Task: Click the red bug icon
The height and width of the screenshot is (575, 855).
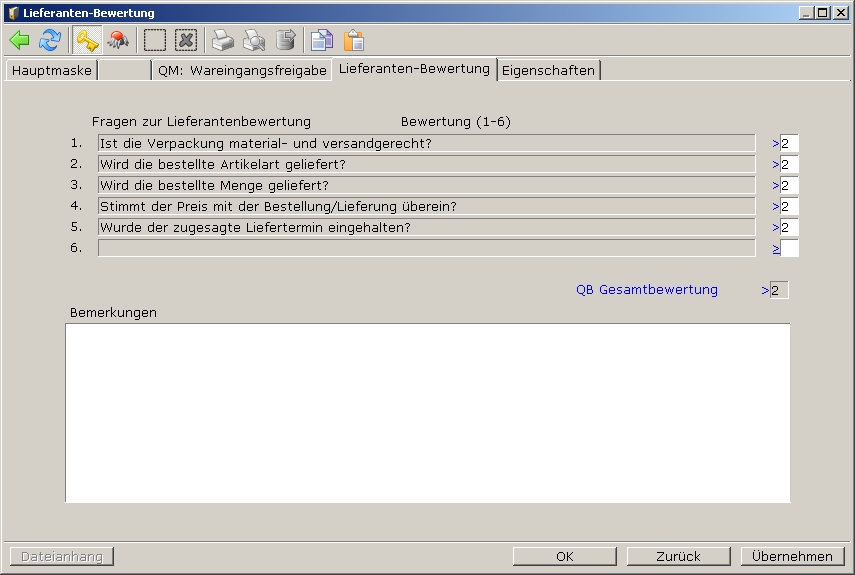Action: 118,40
